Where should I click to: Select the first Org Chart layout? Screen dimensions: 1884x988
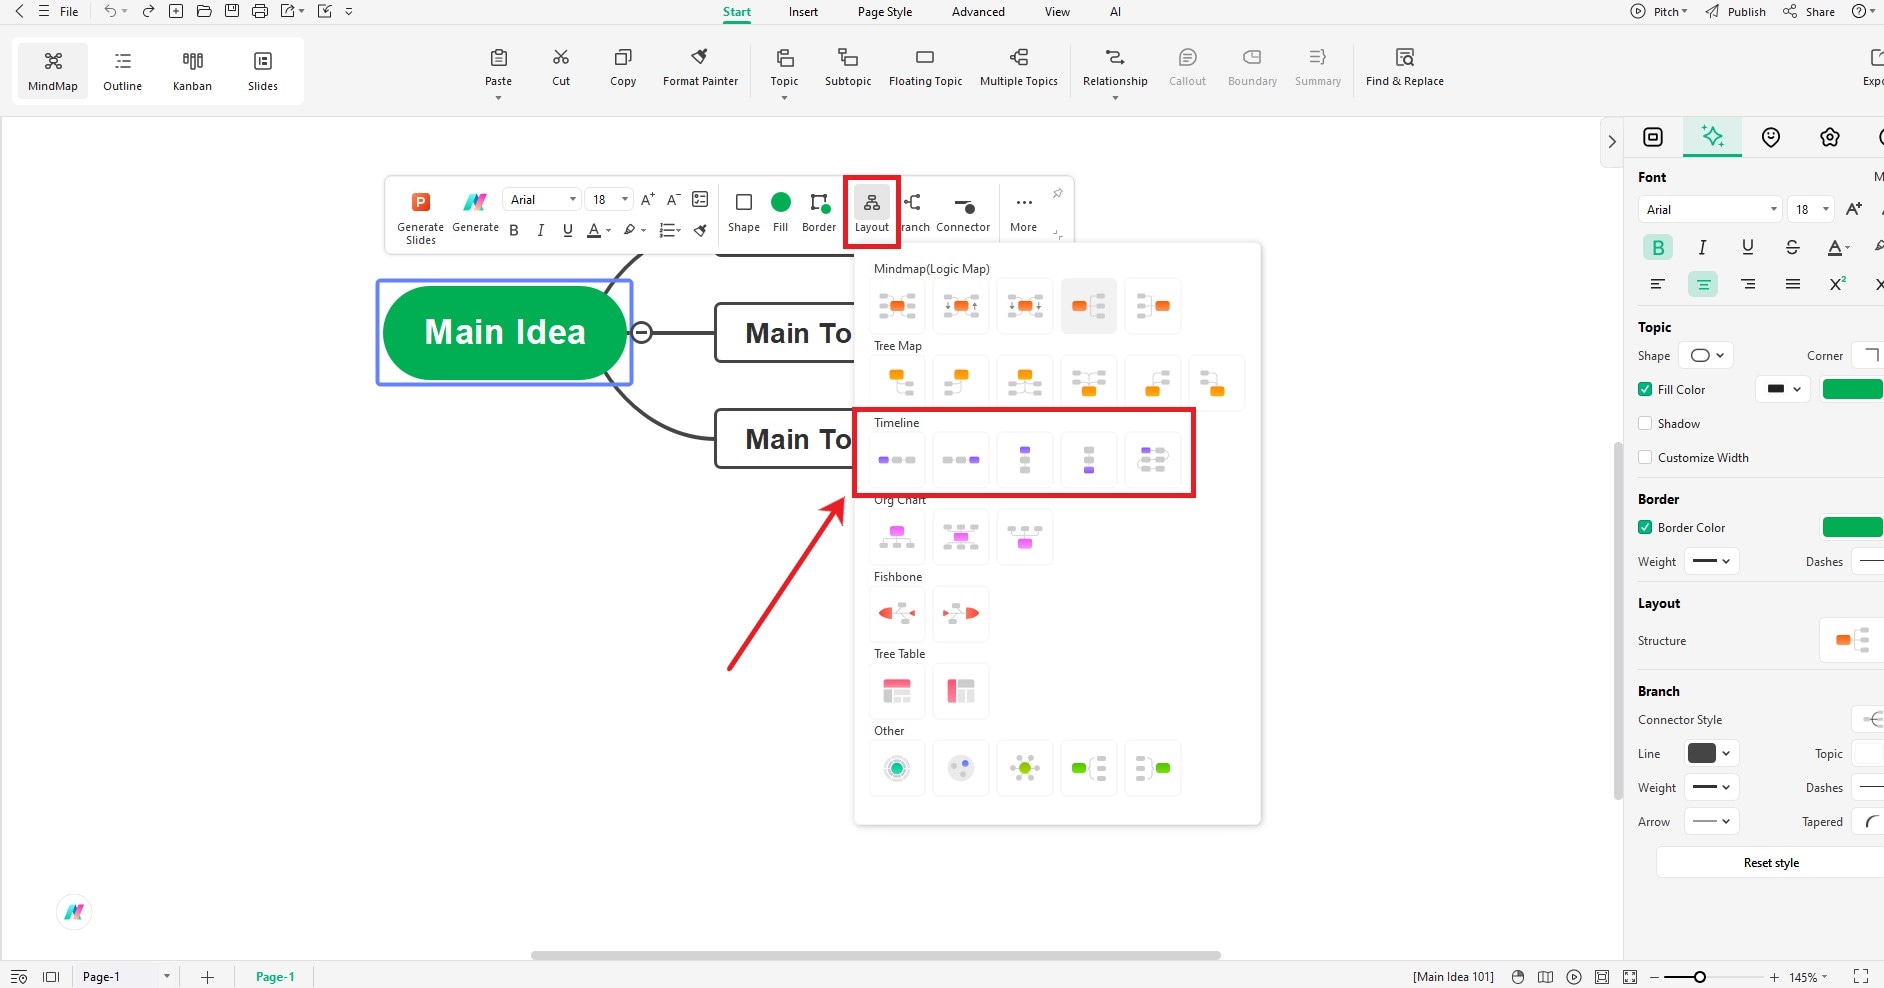[x=897, y=537]
